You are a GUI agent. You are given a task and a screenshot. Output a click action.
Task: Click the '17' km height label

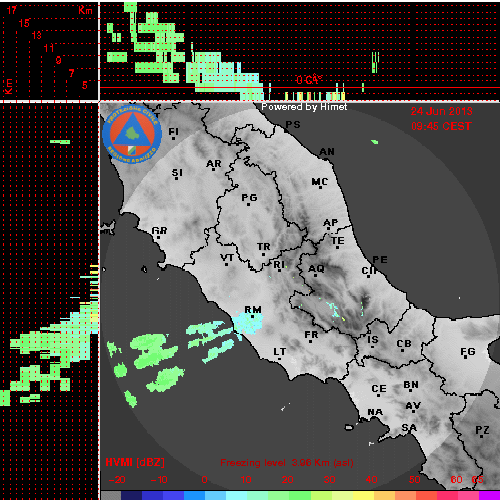[11, 10]
